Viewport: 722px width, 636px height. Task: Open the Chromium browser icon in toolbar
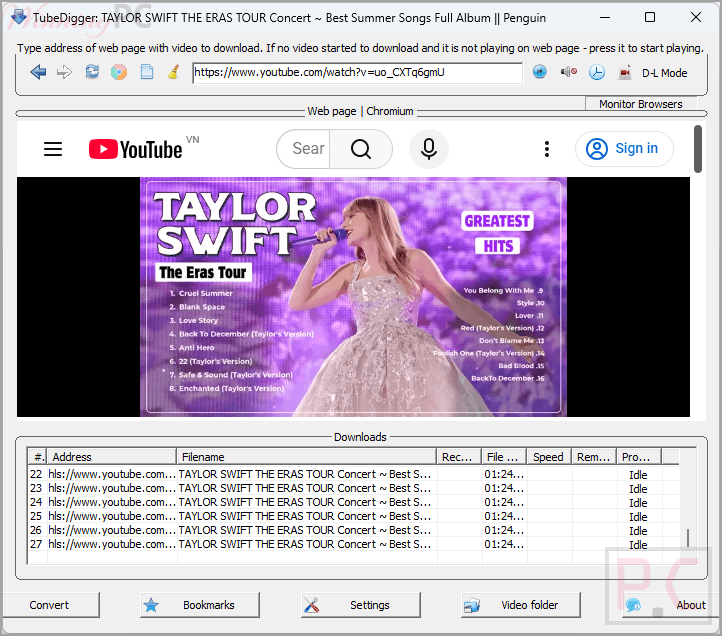click(x=119, y=72)
